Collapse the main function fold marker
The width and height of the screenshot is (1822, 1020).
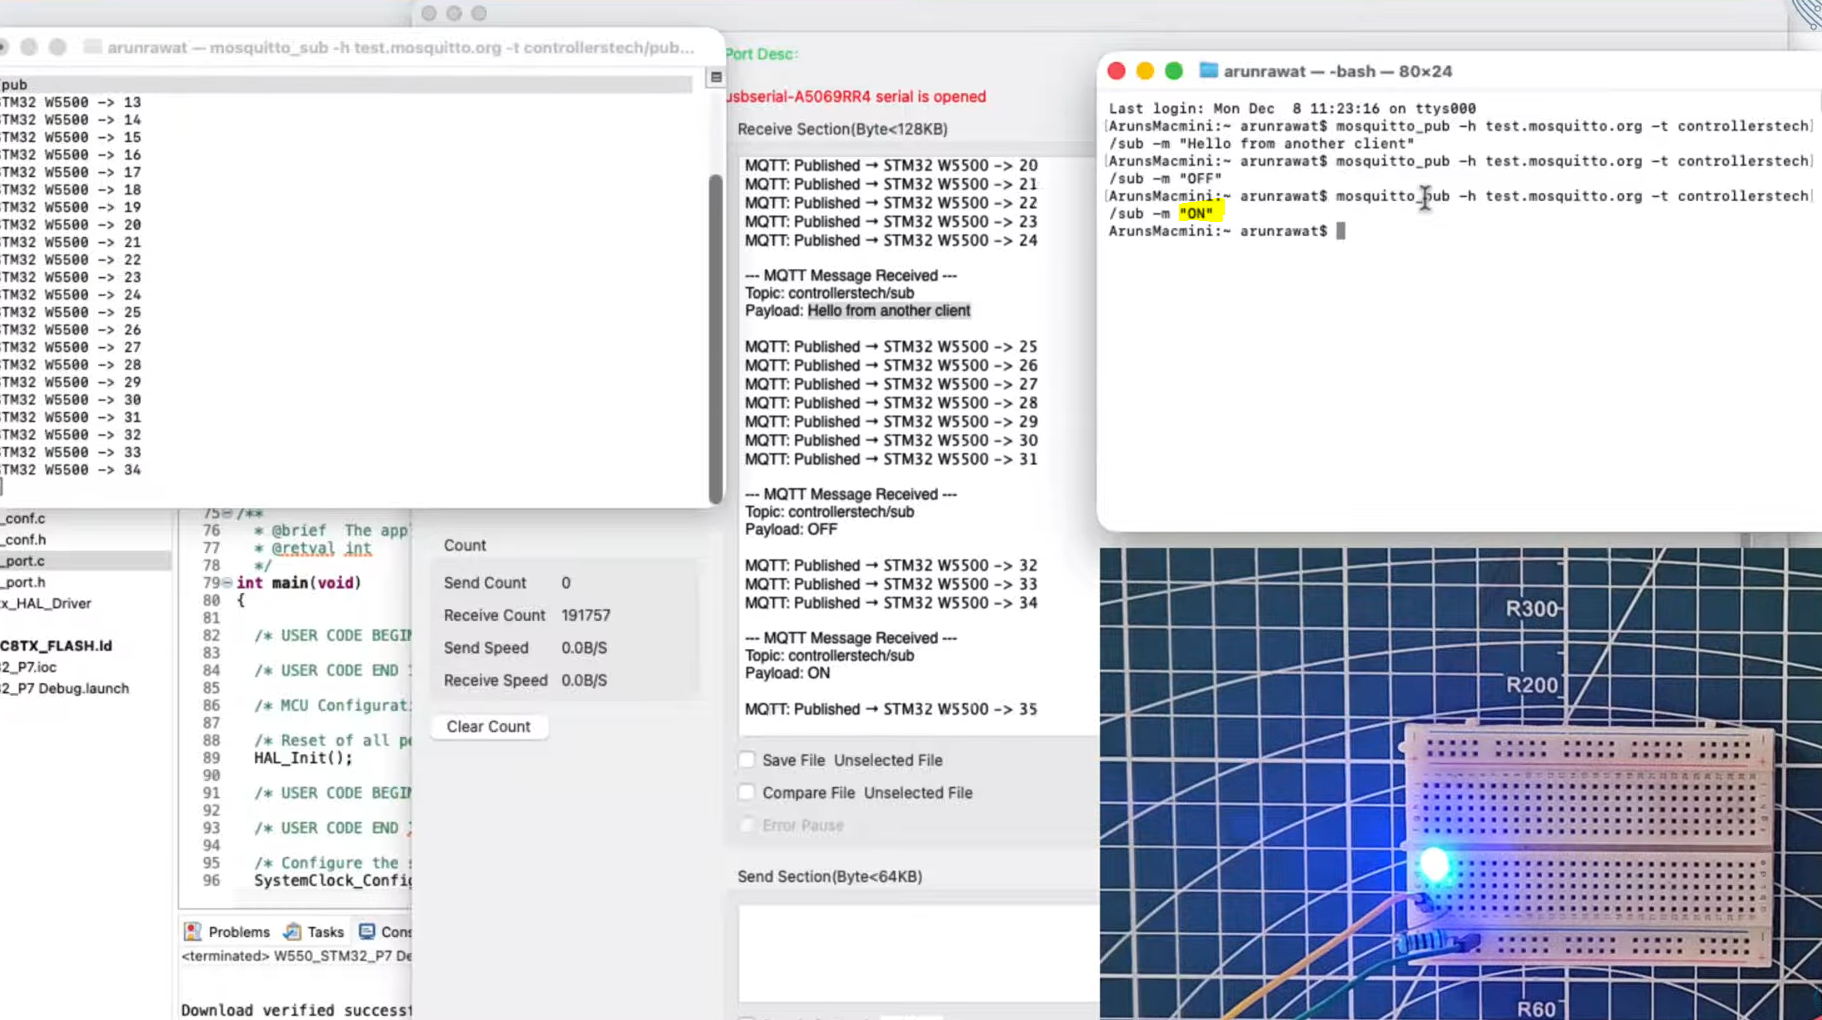[x=227, y=582]
